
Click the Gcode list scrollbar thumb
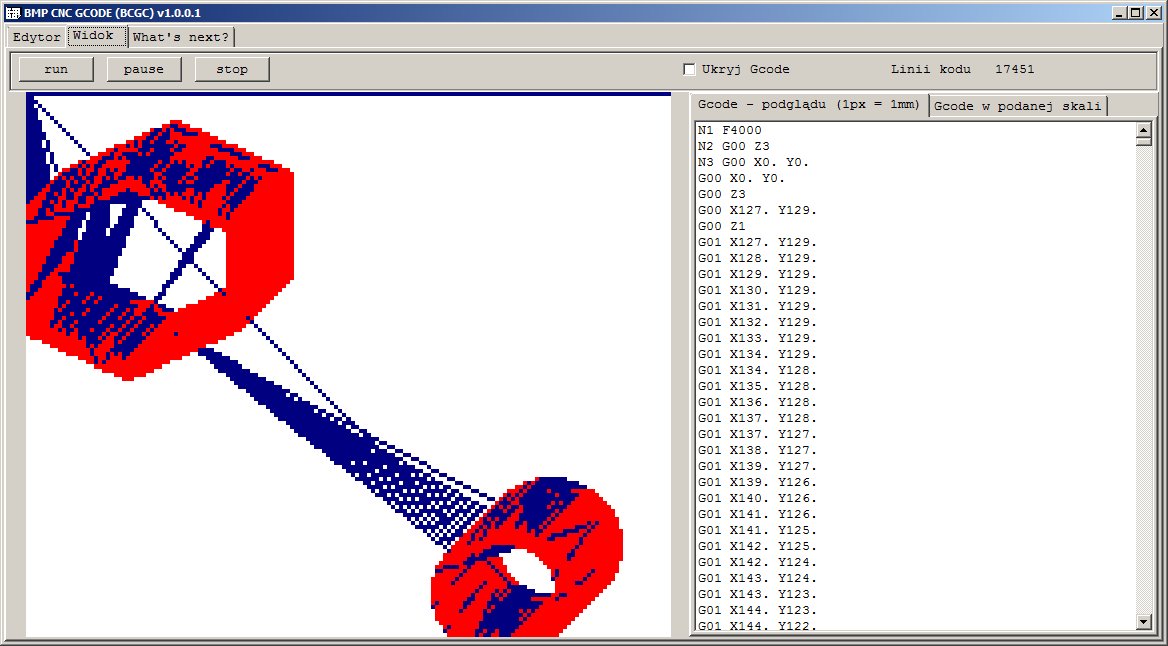pyautogui.click(x=1144, y=142)
